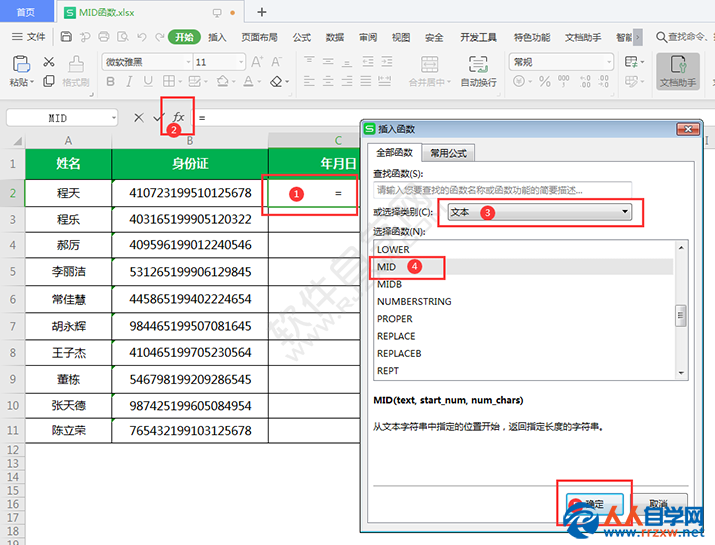Click the Fill Color bucket icon
Screen dimensions: 715x545
(x=223, y=82)
